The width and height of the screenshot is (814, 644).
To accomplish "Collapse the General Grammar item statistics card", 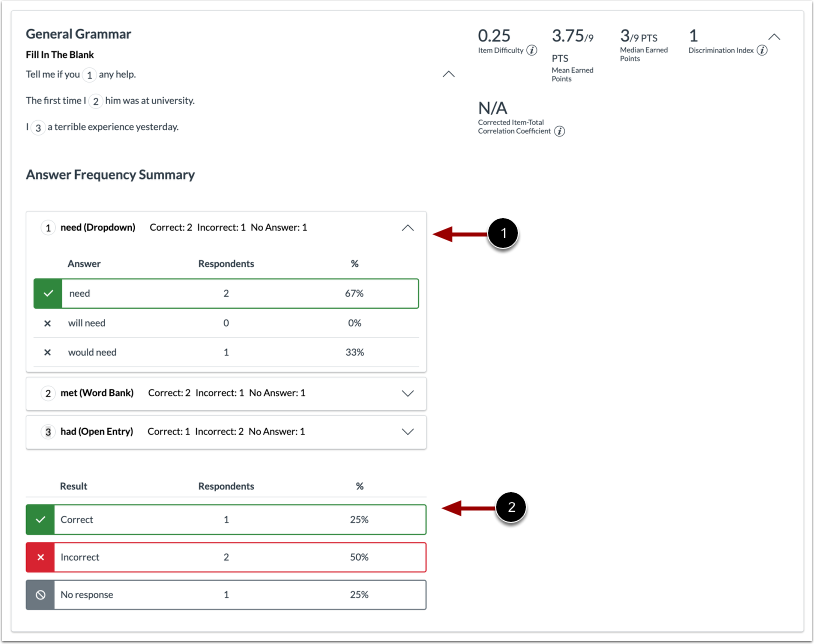I will click(x=774, y=37).
